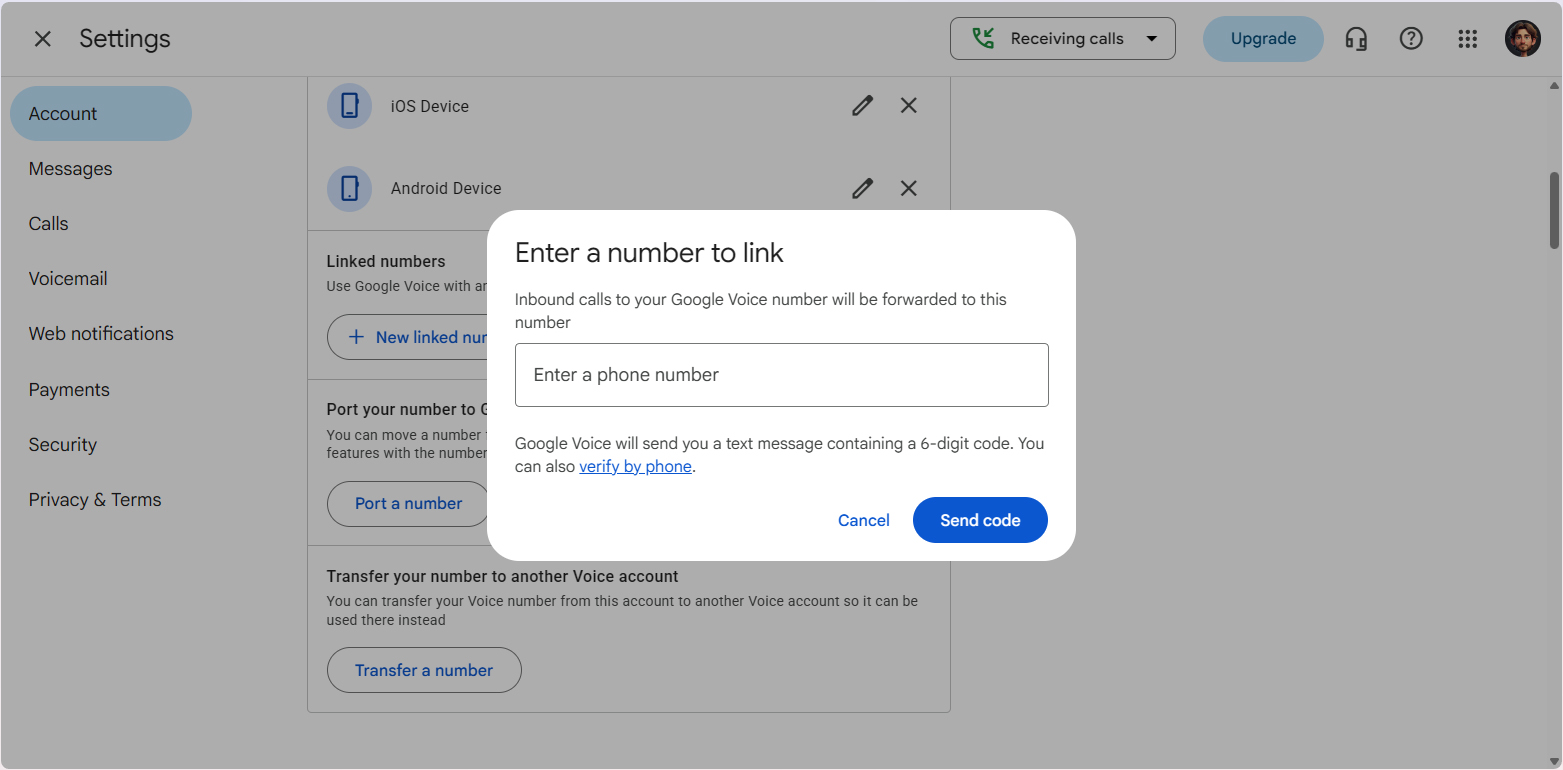Click the Send code button
This screenshot has width=1563, height=770.
point(980,520)
